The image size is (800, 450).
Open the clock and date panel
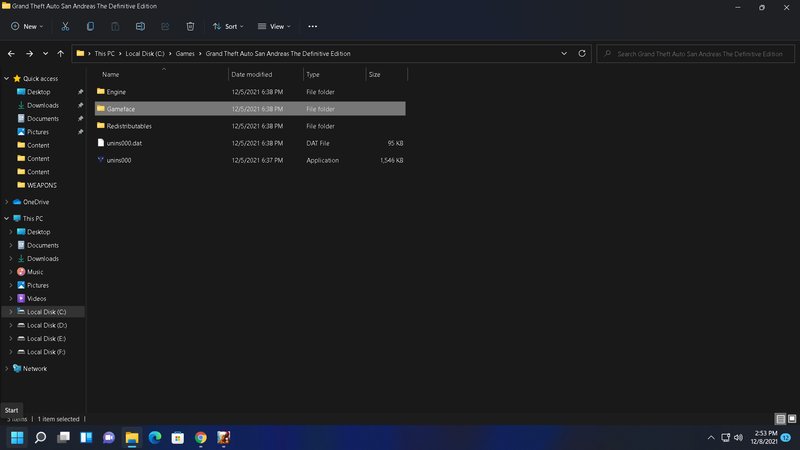[764, 437]
